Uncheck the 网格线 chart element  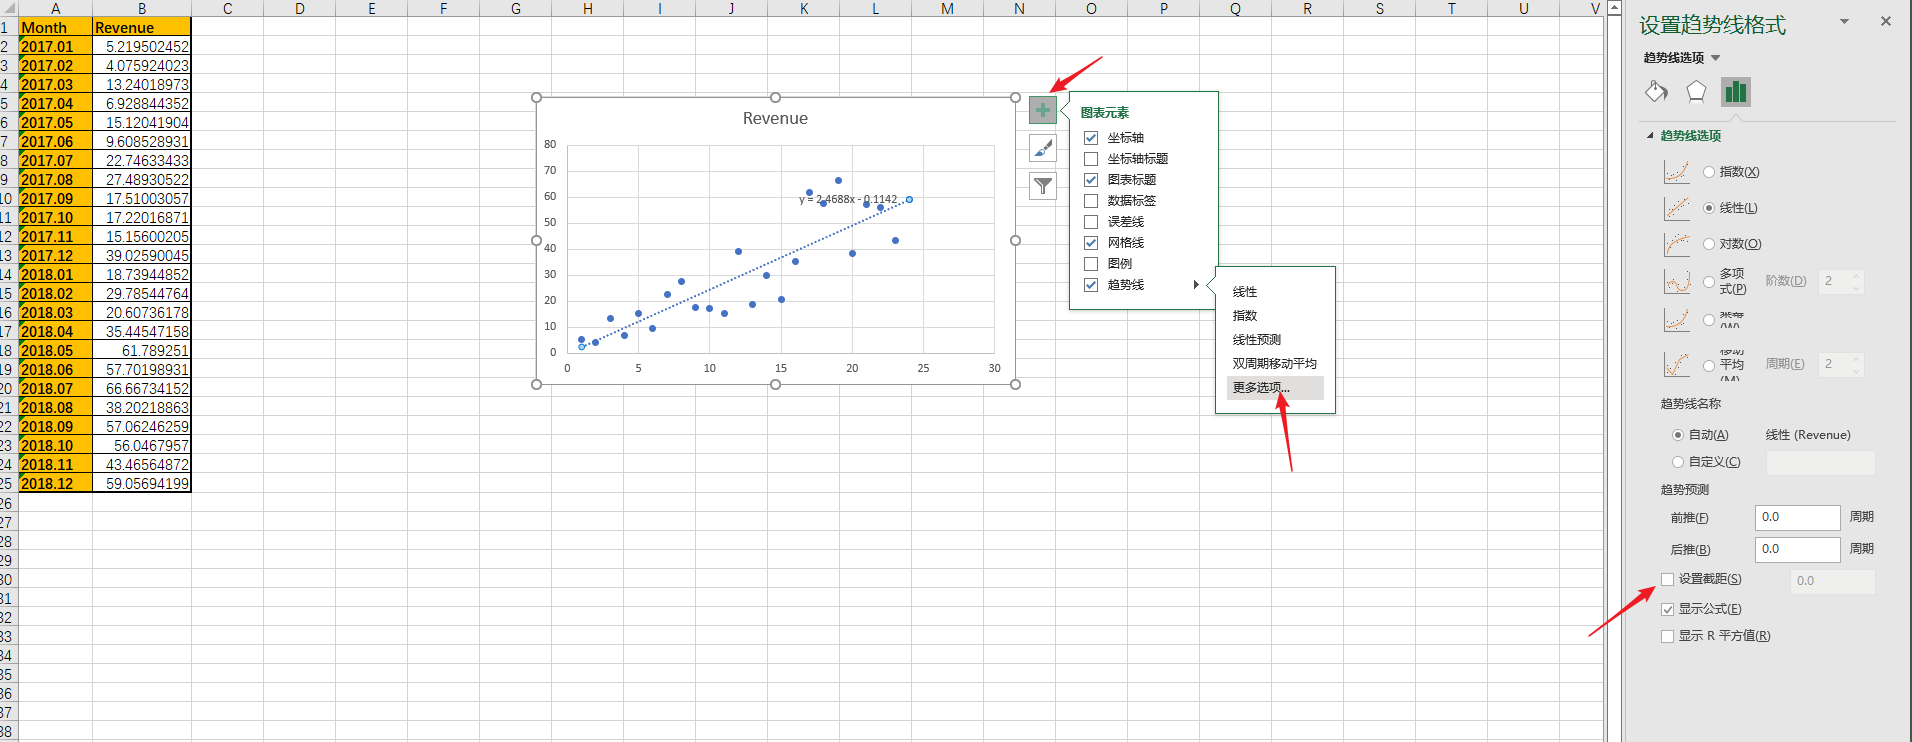1091,243
